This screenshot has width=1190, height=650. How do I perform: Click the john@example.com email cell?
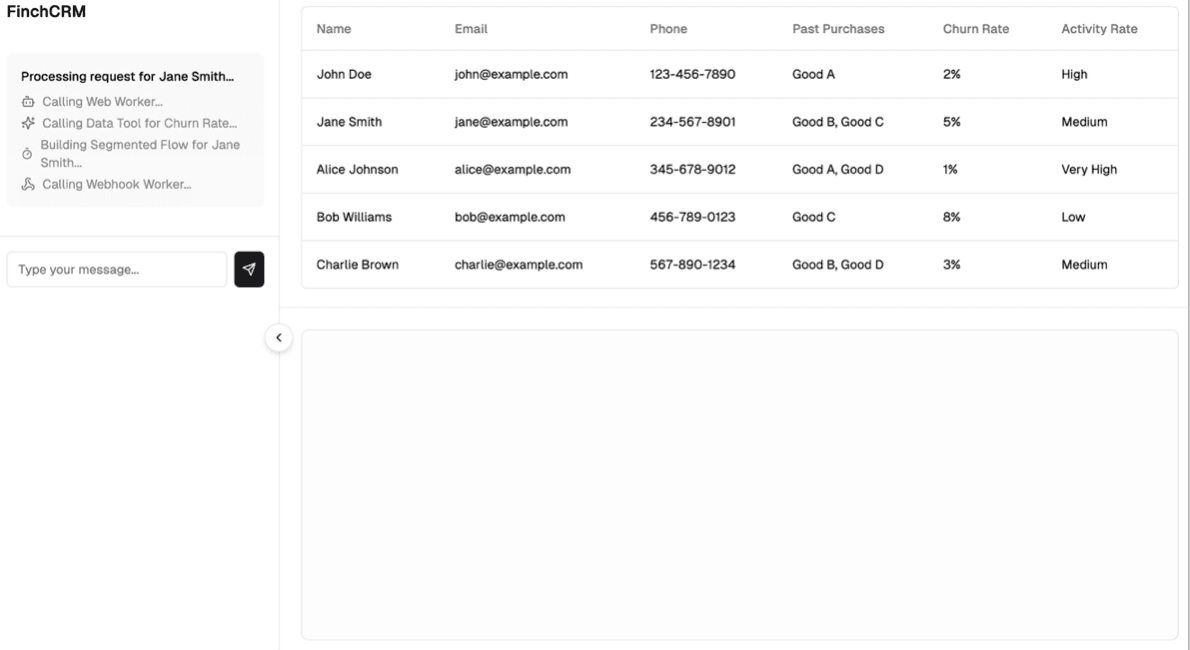(x=511, y=74)
